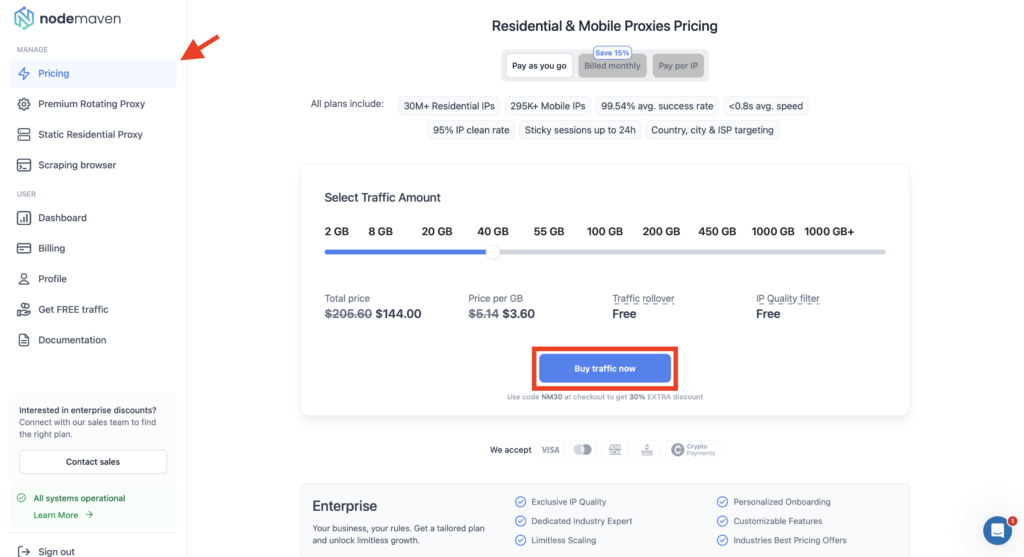This screenshot has height=557, width=1024.
Task: Click the Save 15% badge
Action: 612,52
